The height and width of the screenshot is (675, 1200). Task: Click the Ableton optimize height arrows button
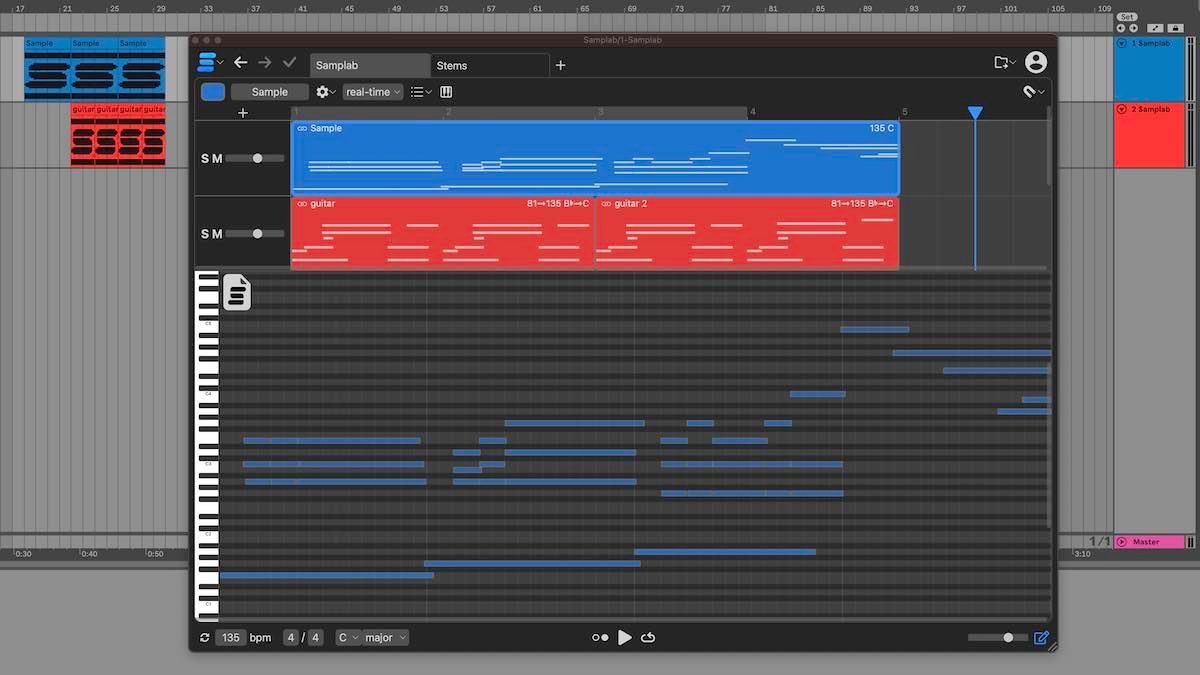(x=1155, y=28)
